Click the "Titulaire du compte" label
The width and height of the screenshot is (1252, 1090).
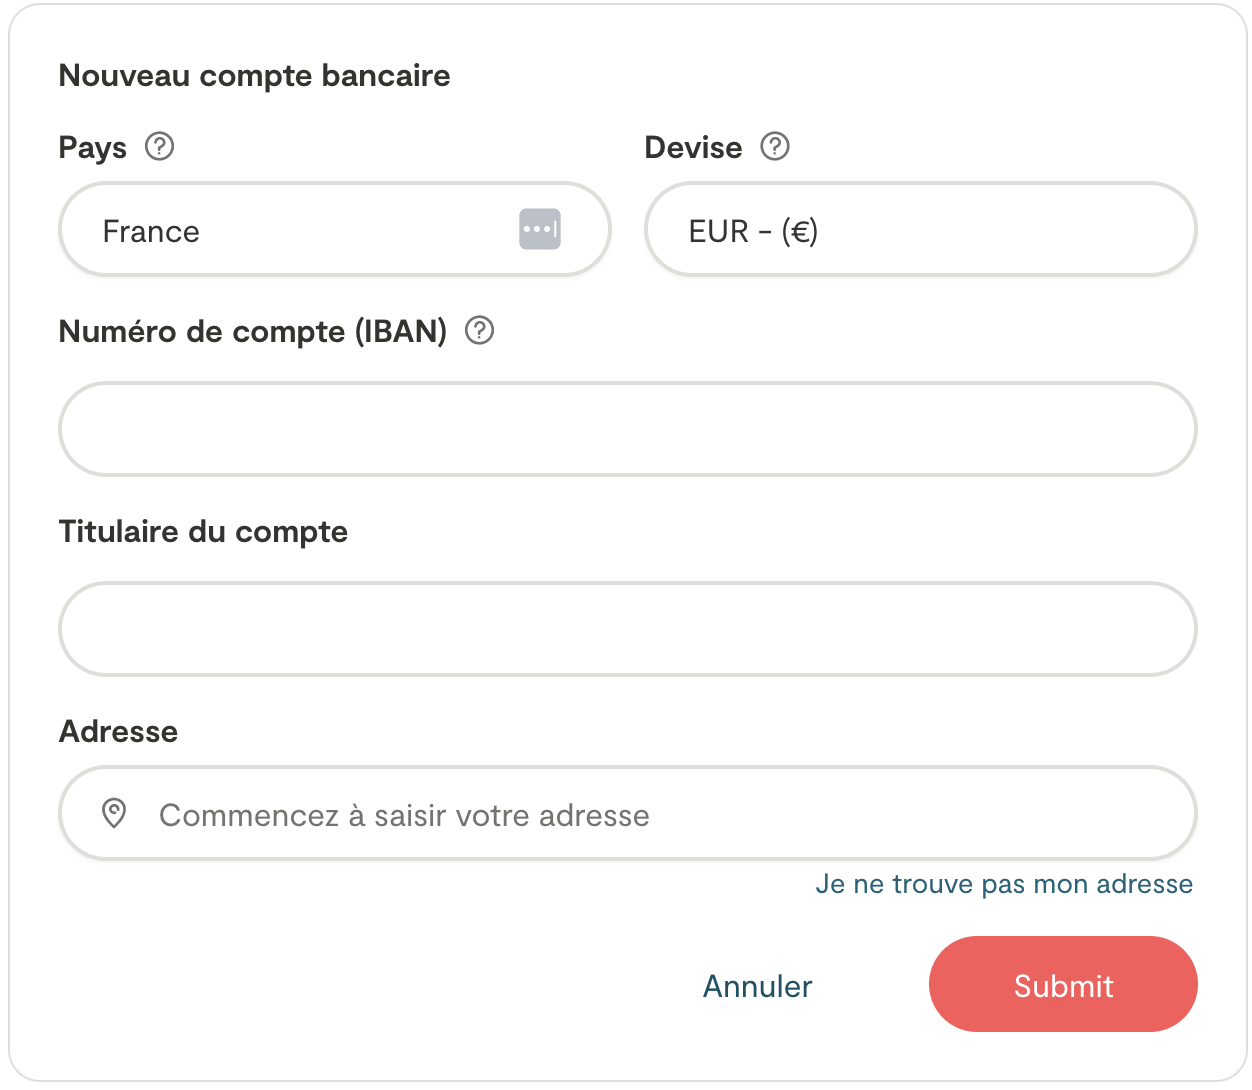(x=203, y=531)
